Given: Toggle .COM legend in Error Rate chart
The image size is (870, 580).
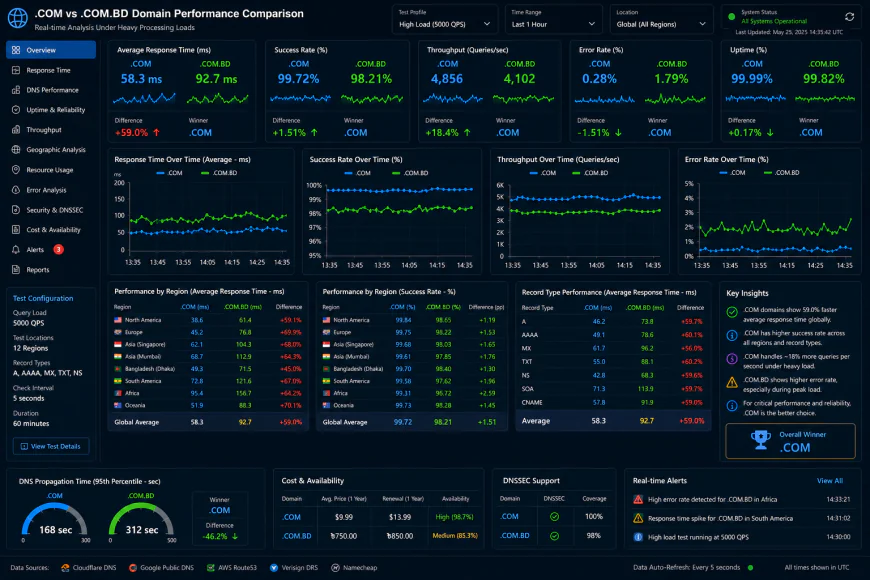Looking at the screenshot, I should point(732,173).
